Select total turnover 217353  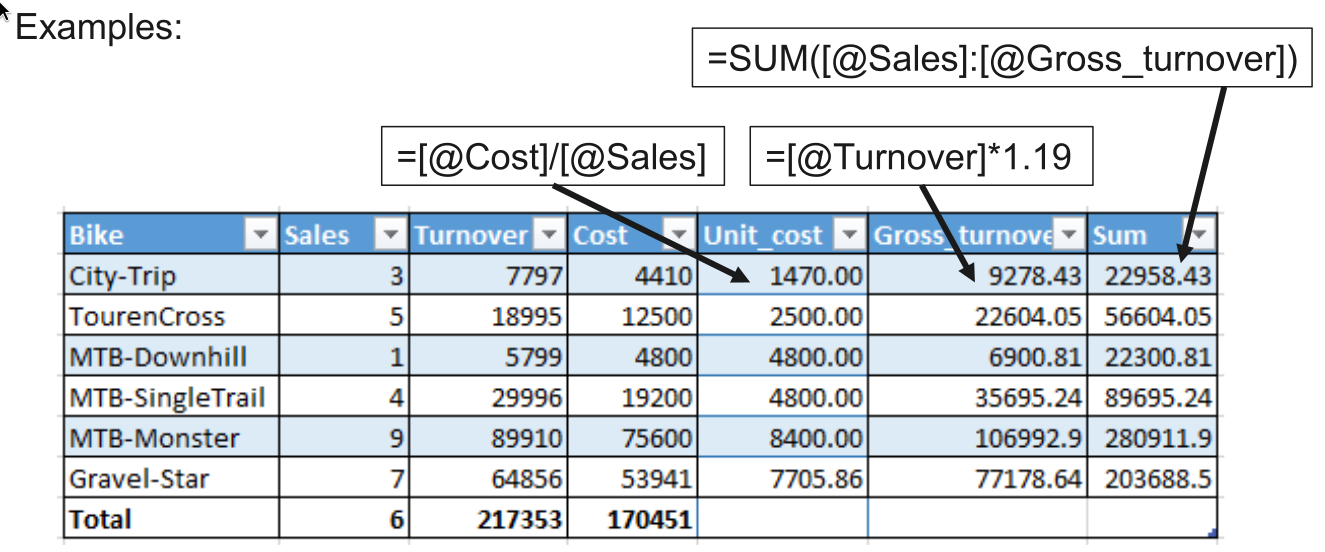click(488, 519)
